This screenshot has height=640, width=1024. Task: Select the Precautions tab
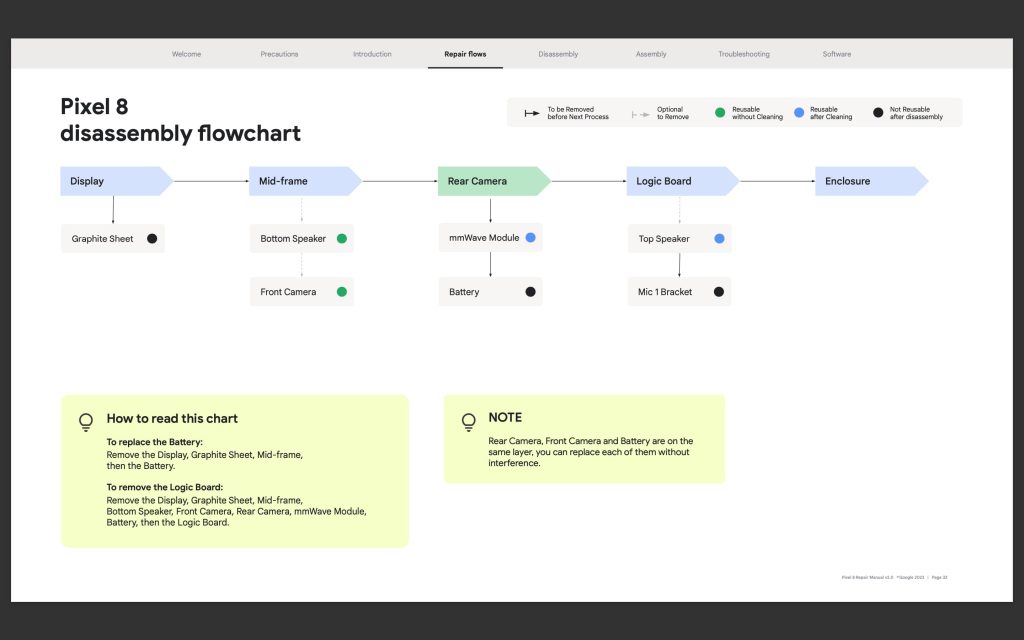(279, 54)
